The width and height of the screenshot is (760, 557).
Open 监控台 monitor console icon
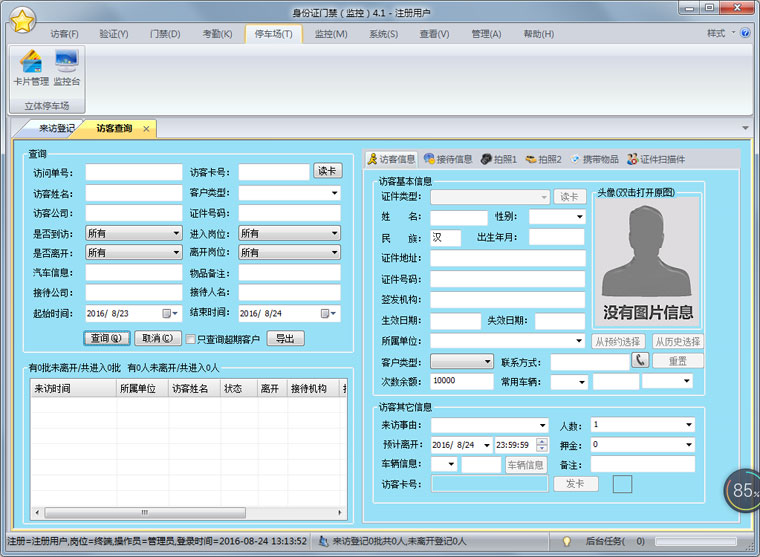[x=66, y=68]
